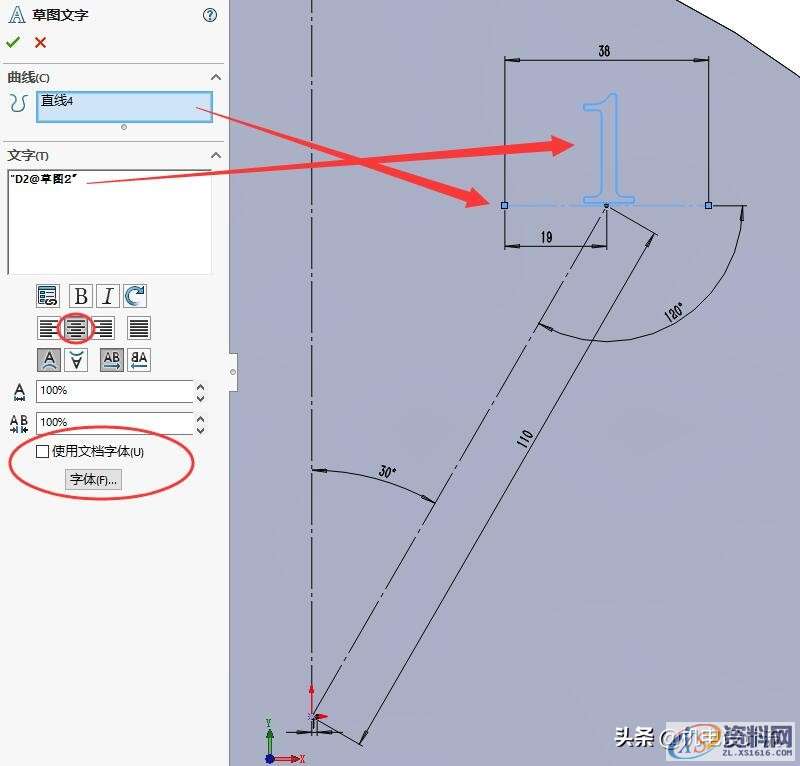800x766 pixels.
Task: Click the link-to-property icon above Bold
Action: click(x=47, y=295)
